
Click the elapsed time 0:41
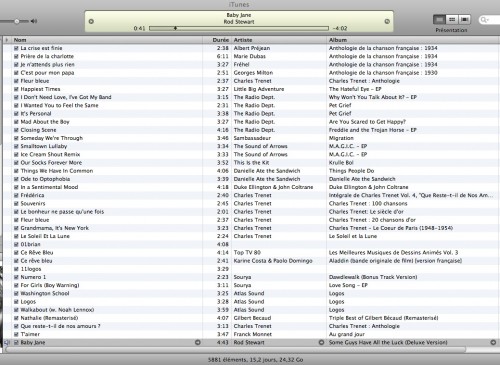[139, 28]
